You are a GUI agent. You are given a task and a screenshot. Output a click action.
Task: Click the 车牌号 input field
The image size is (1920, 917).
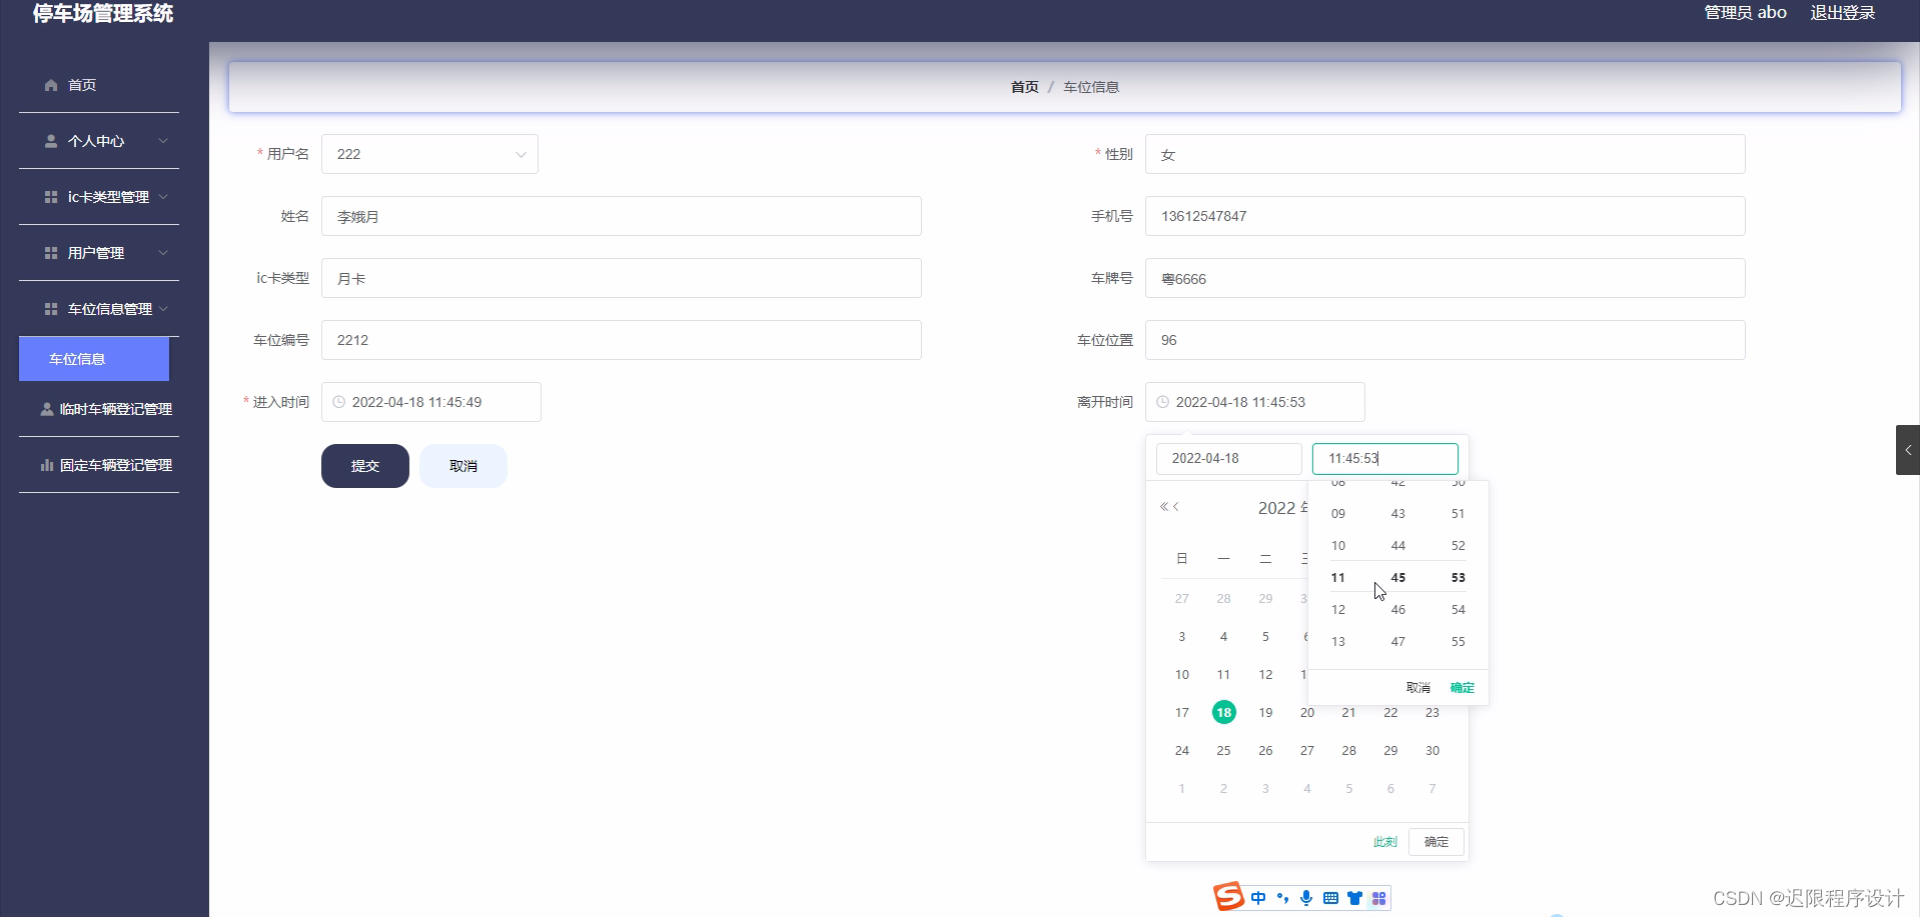coord(1445,278)
